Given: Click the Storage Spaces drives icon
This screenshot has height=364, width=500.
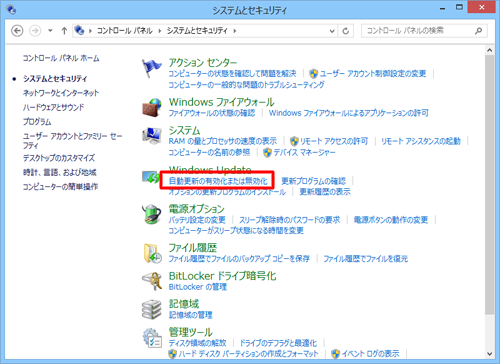Looking at the screenshot, I should 152,309.
